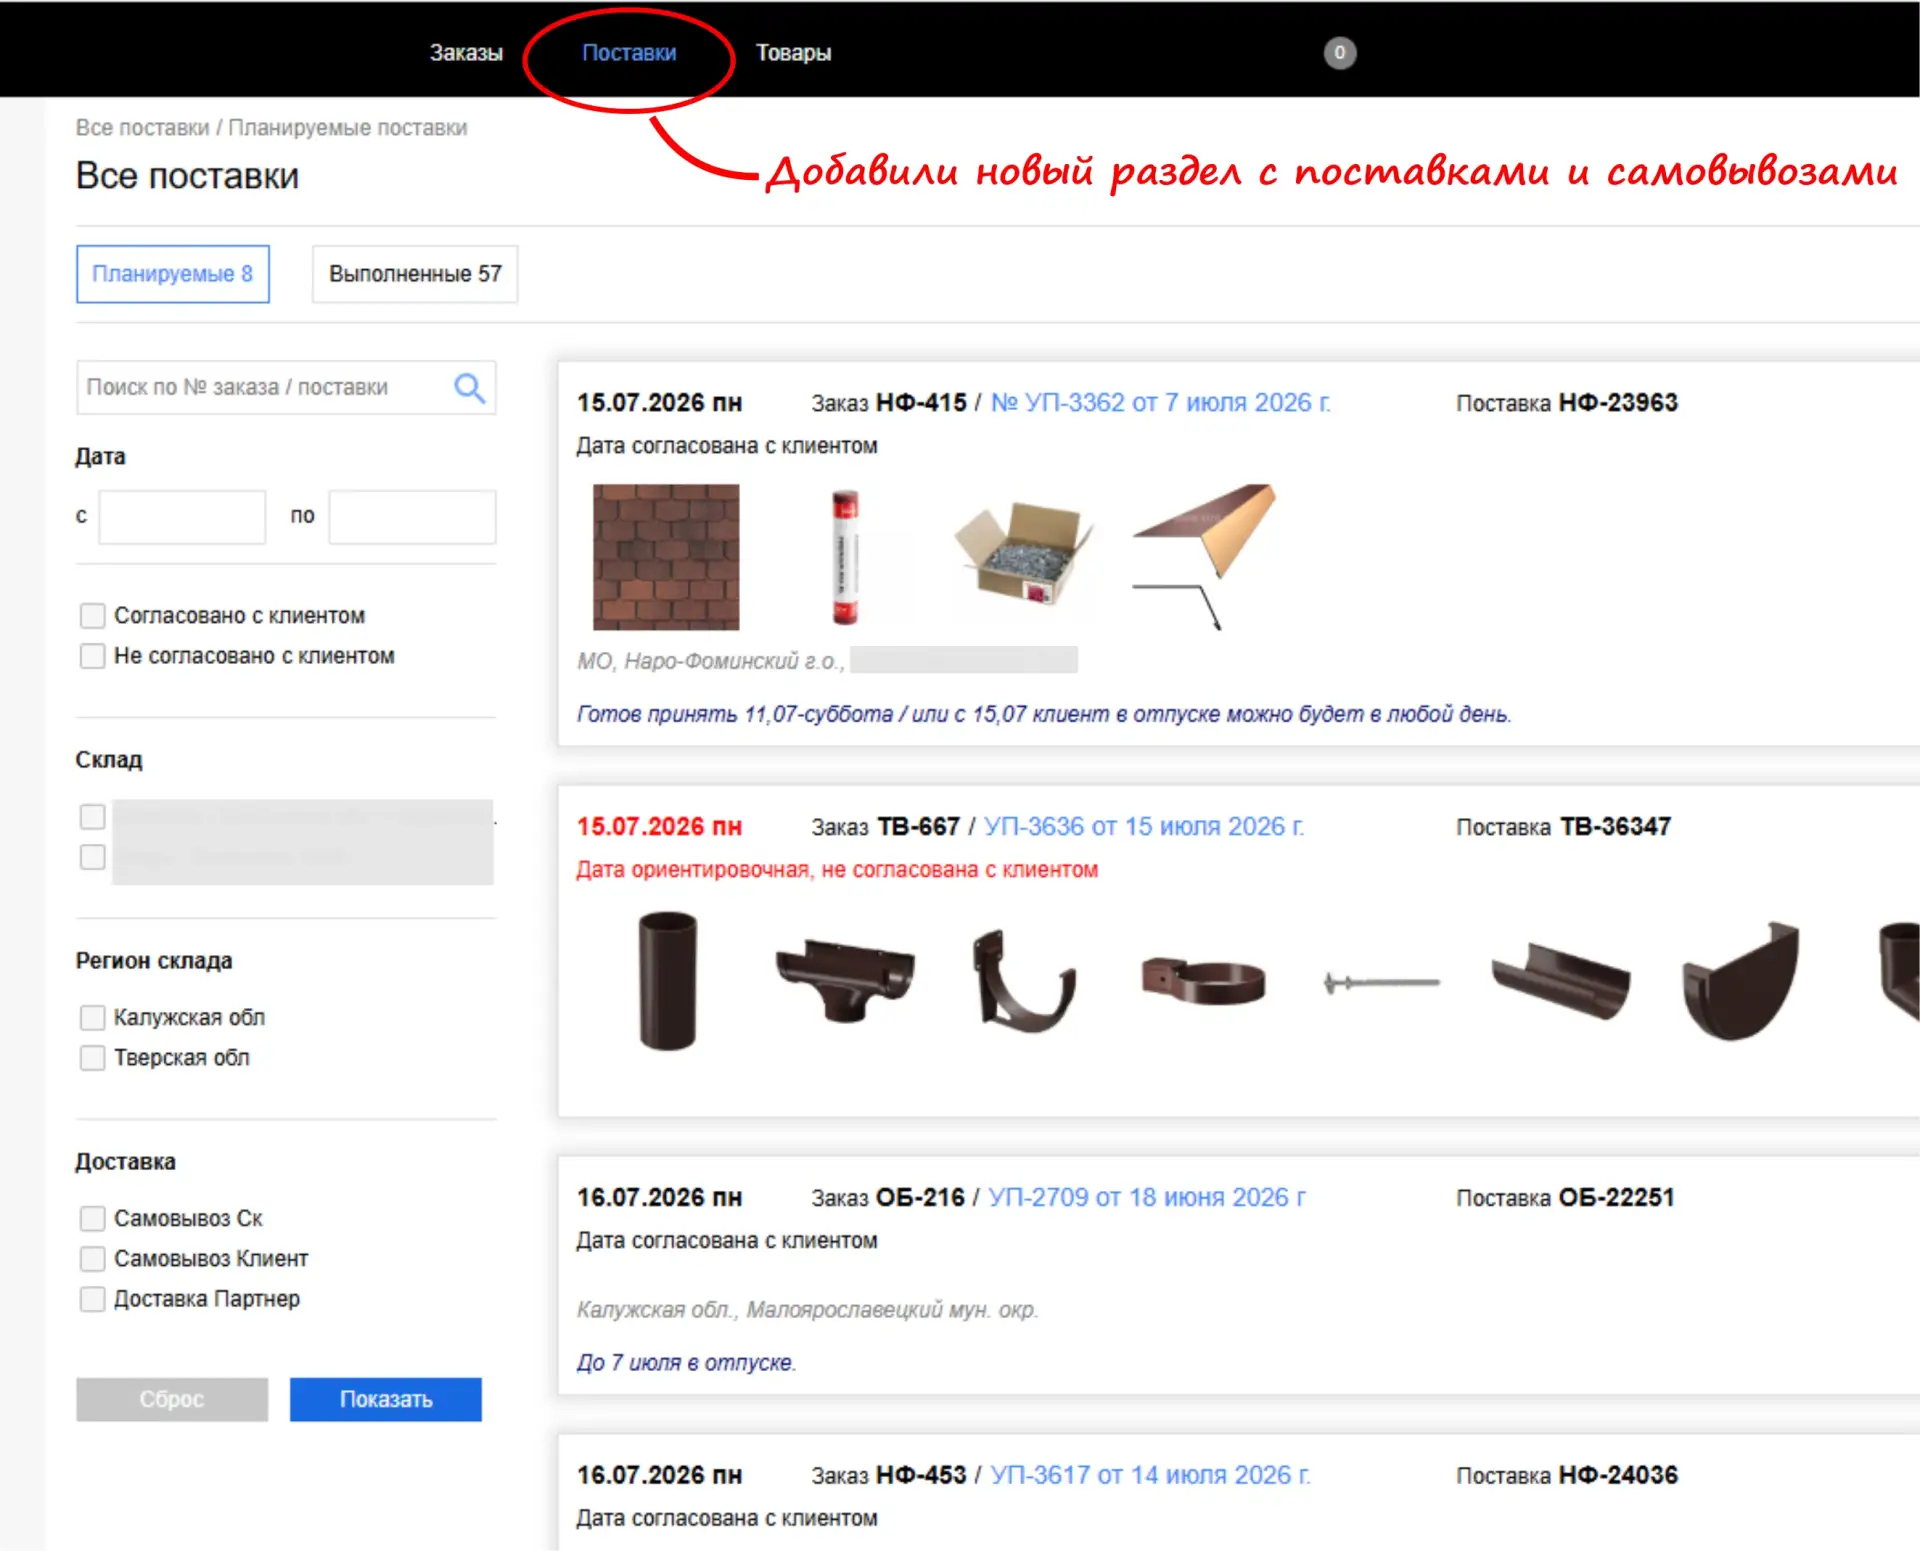Switch to 'Выполненные 57' tab
Image resolution: width=1920 pixels, height=1551 pixels.
tap(415, 274)
